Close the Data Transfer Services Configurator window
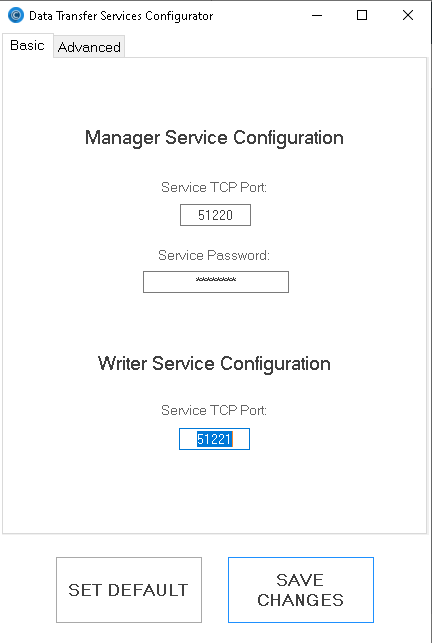The height and width of the screenshot is (643, 432). point(408,16)
